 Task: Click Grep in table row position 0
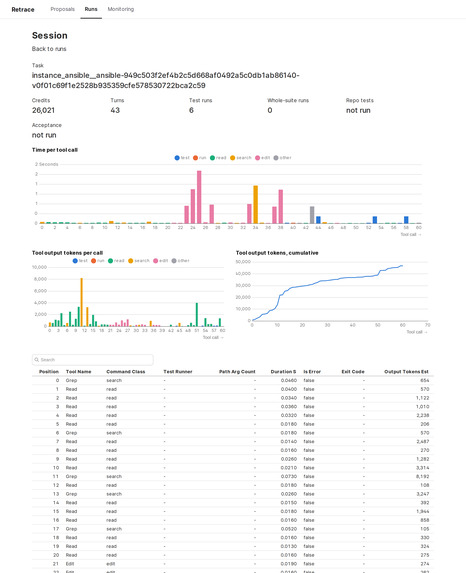point(71,380)
